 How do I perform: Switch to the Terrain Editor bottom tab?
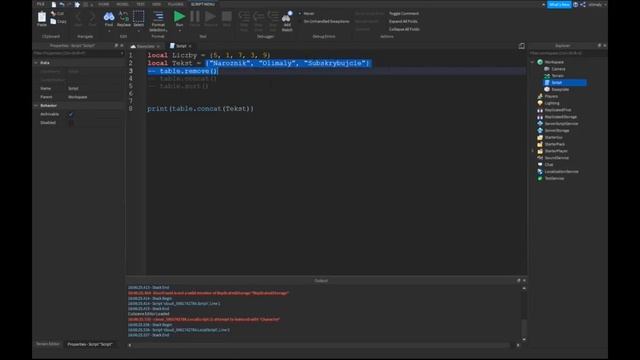click(48, 344)
